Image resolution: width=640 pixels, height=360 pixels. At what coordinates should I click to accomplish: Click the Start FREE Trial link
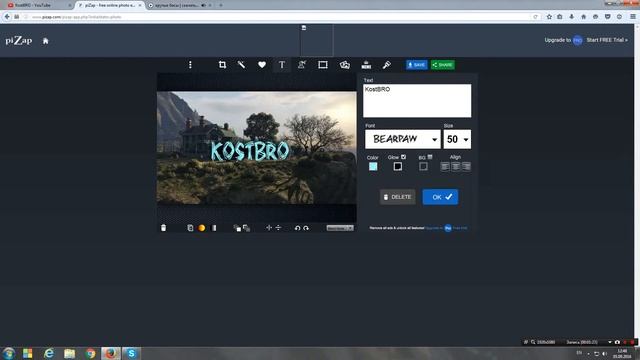(x=607, y=40)
